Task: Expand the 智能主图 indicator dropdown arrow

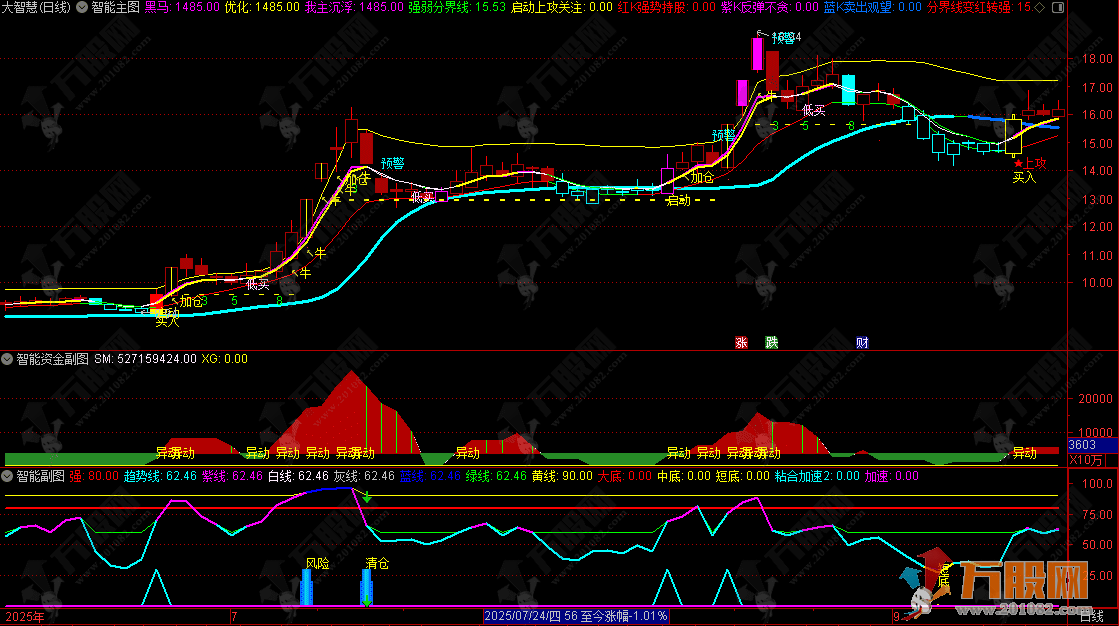Action: pos(81,7)
